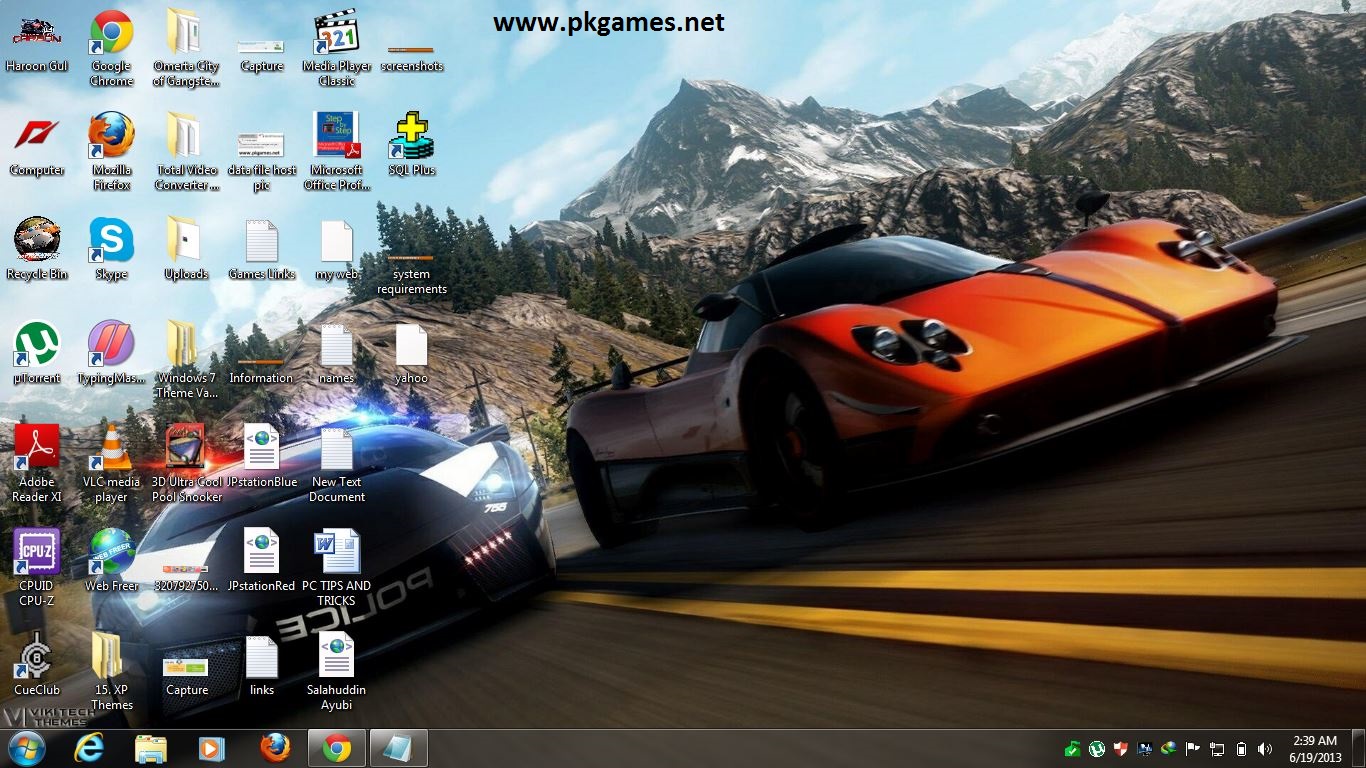Open Mozilla Firefox from the taskbar
Viewport: 1366px width, 768px height.
coord(274,747)
